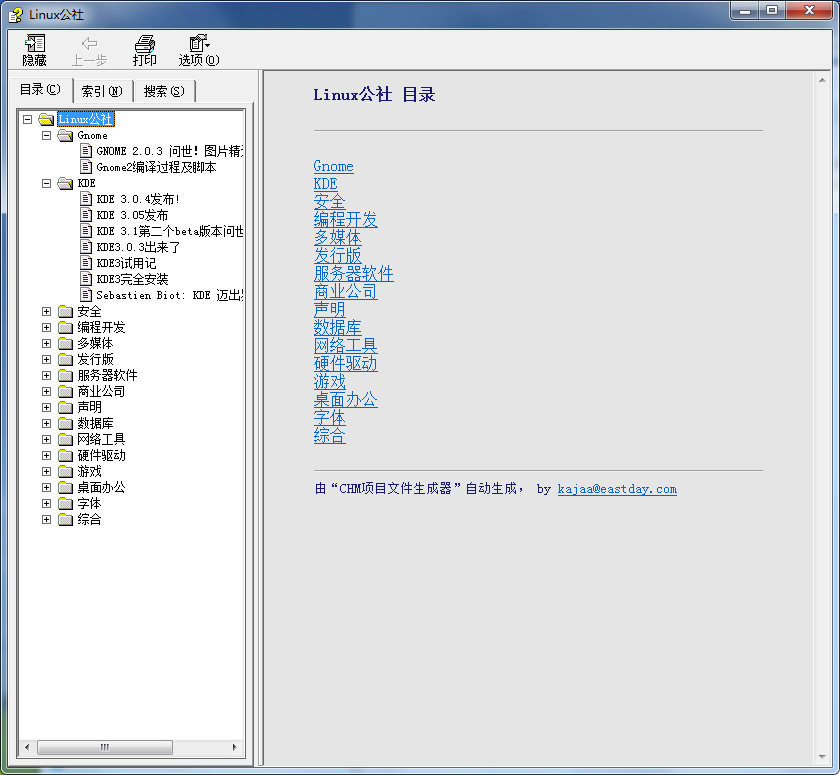The width and height of the screenshot is (840, 775).
Task: Expand the 安全 tree node
Action: 46,311
